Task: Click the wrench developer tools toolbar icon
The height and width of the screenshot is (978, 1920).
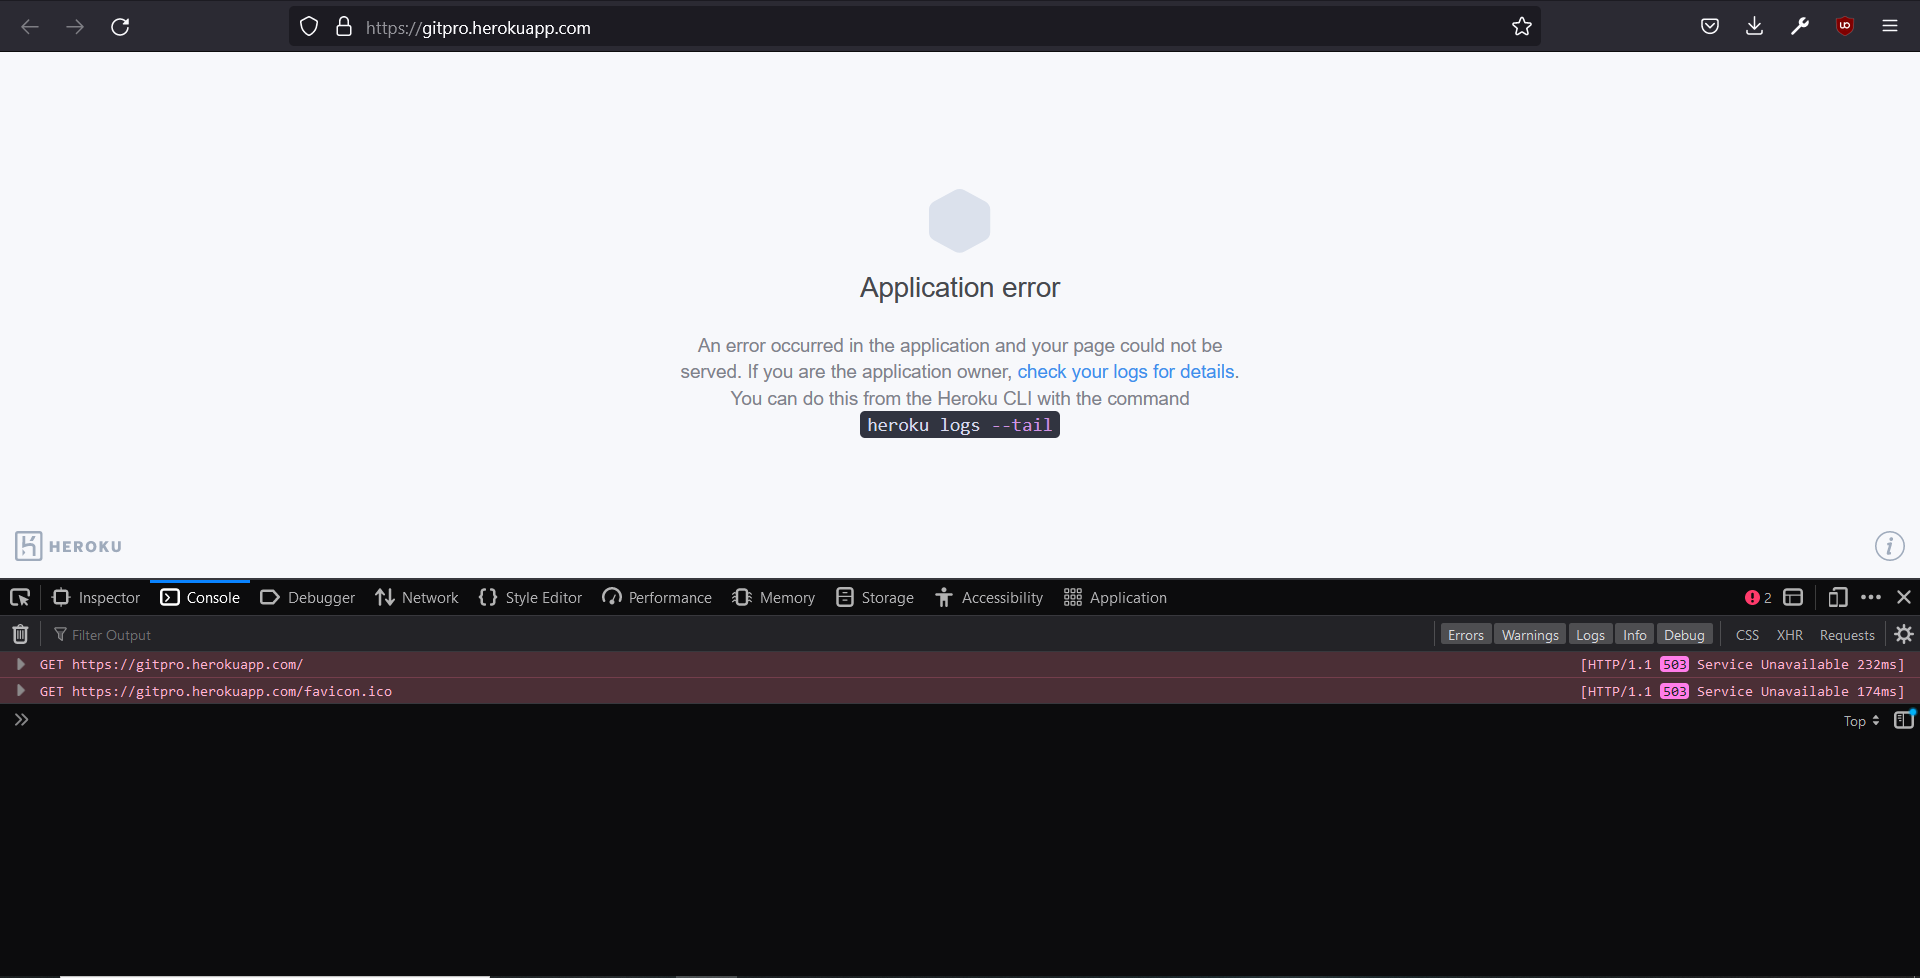Action: [1800, 27]
